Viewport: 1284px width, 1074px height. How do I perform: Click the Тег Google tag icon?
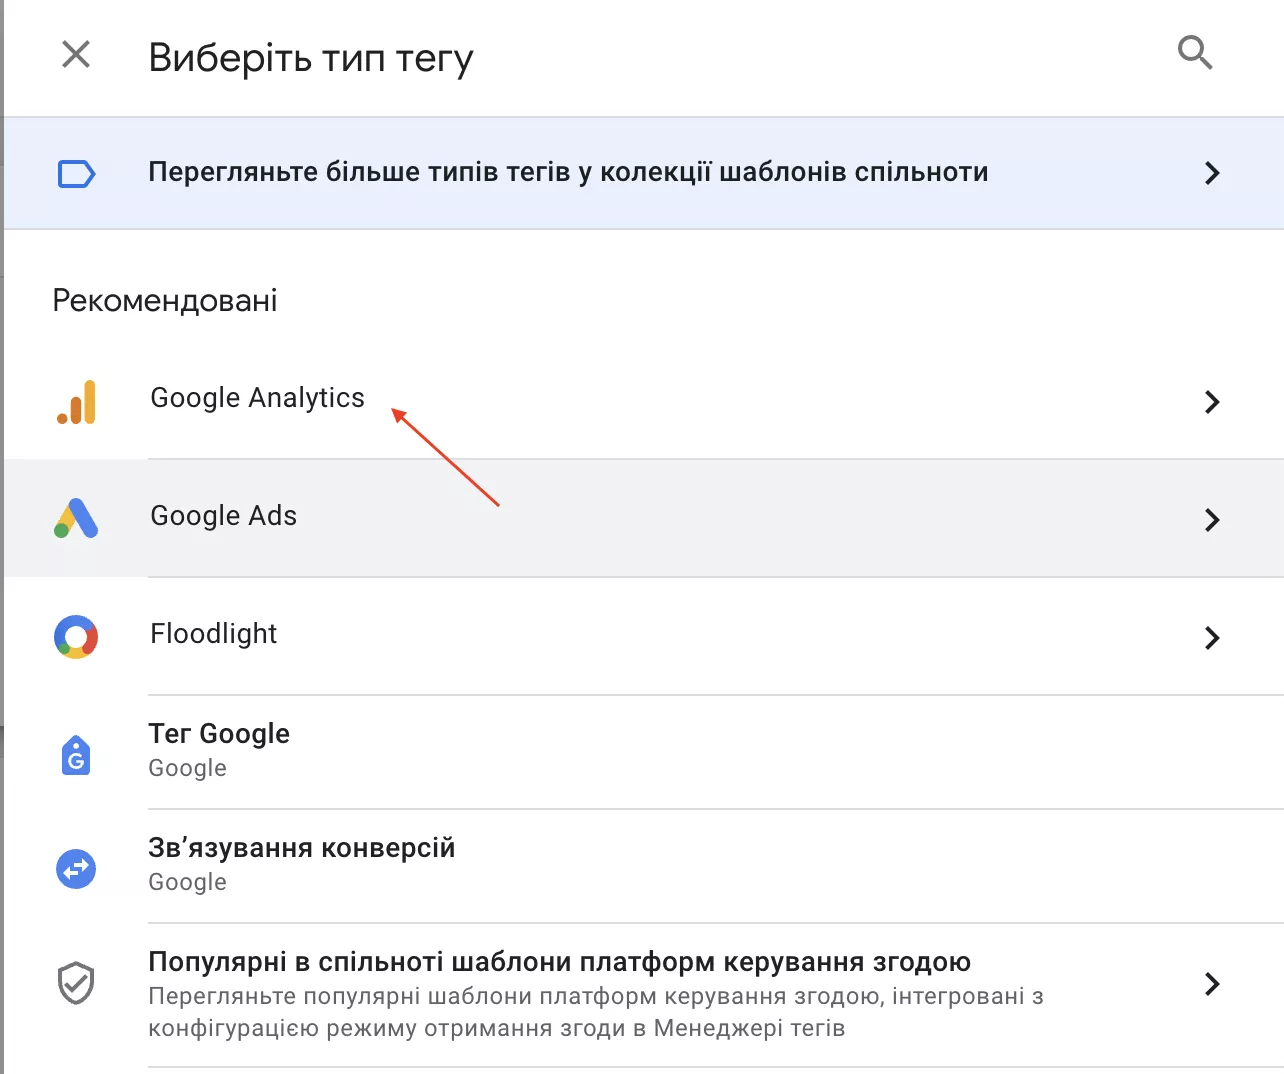click(x=76, y=755)
